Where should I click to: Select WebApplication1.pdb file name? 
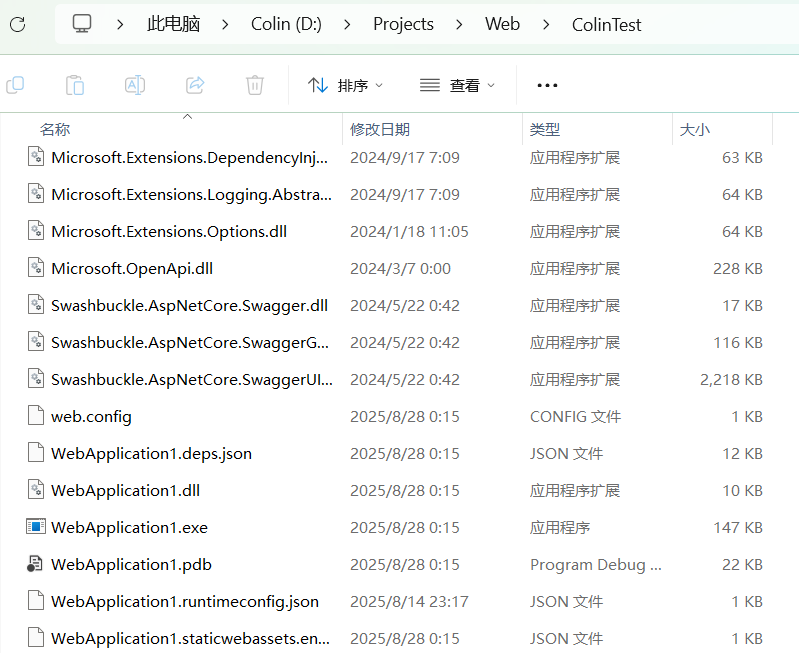pos(131,565)
